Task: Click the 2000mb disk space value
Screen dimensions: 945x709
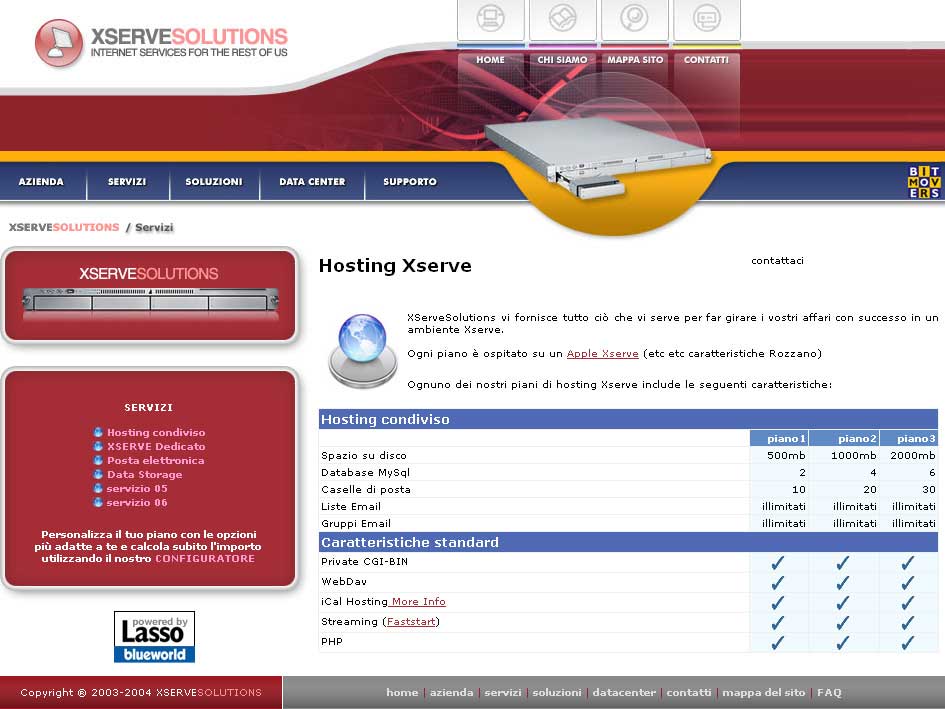Action: pos(912,455)
